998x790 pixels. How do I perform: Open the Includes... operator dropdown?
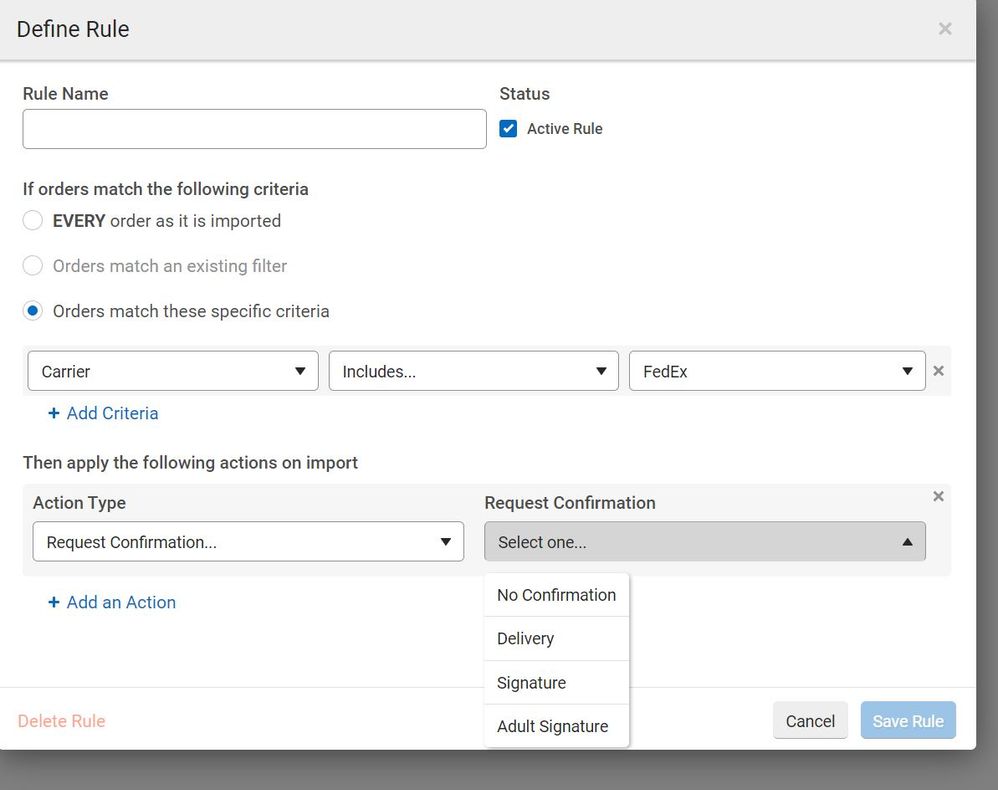click(474, 371)
